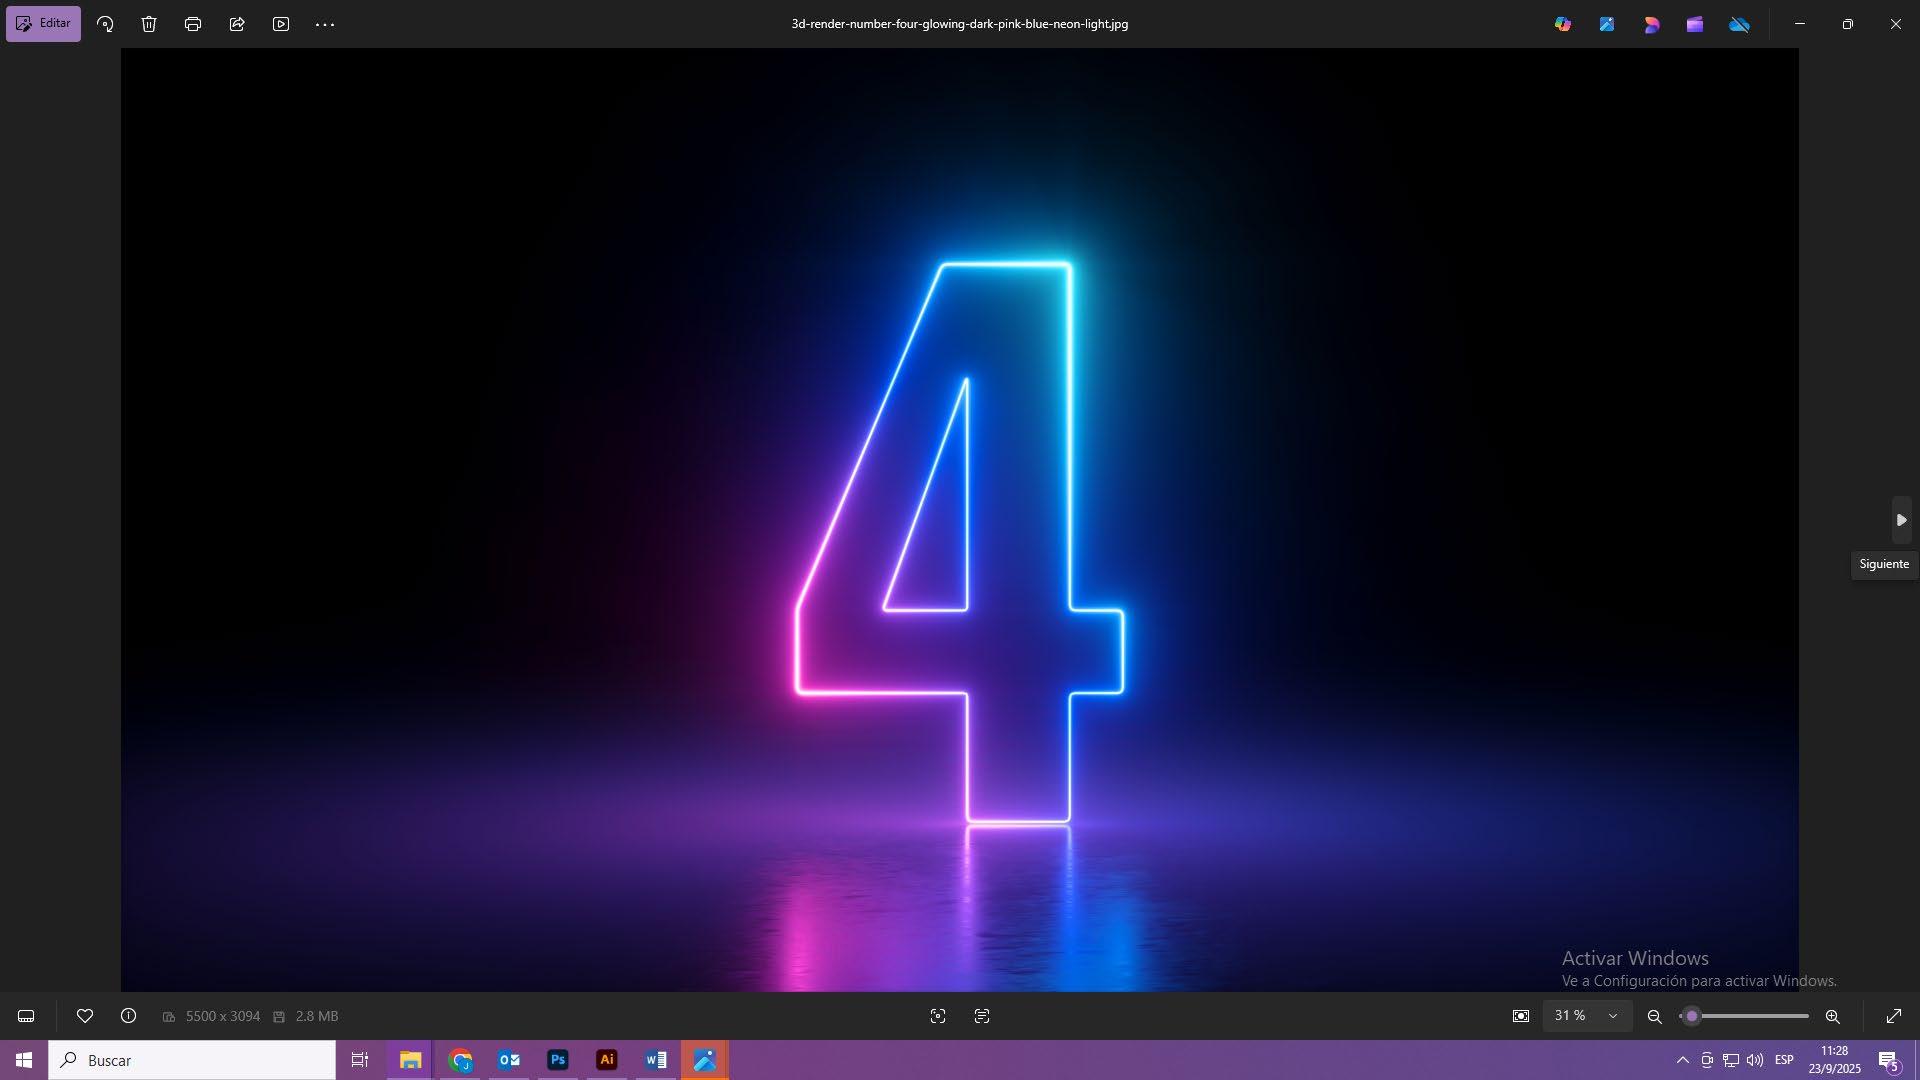Rotate the image with the rotate icon

tap(105, 24)
